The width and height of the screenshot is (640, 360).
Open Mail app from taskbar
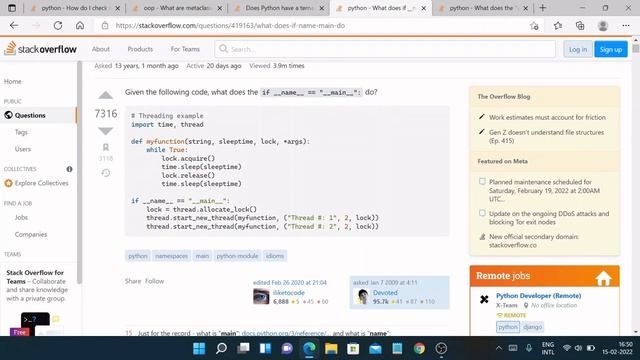(x=375, y=348)
